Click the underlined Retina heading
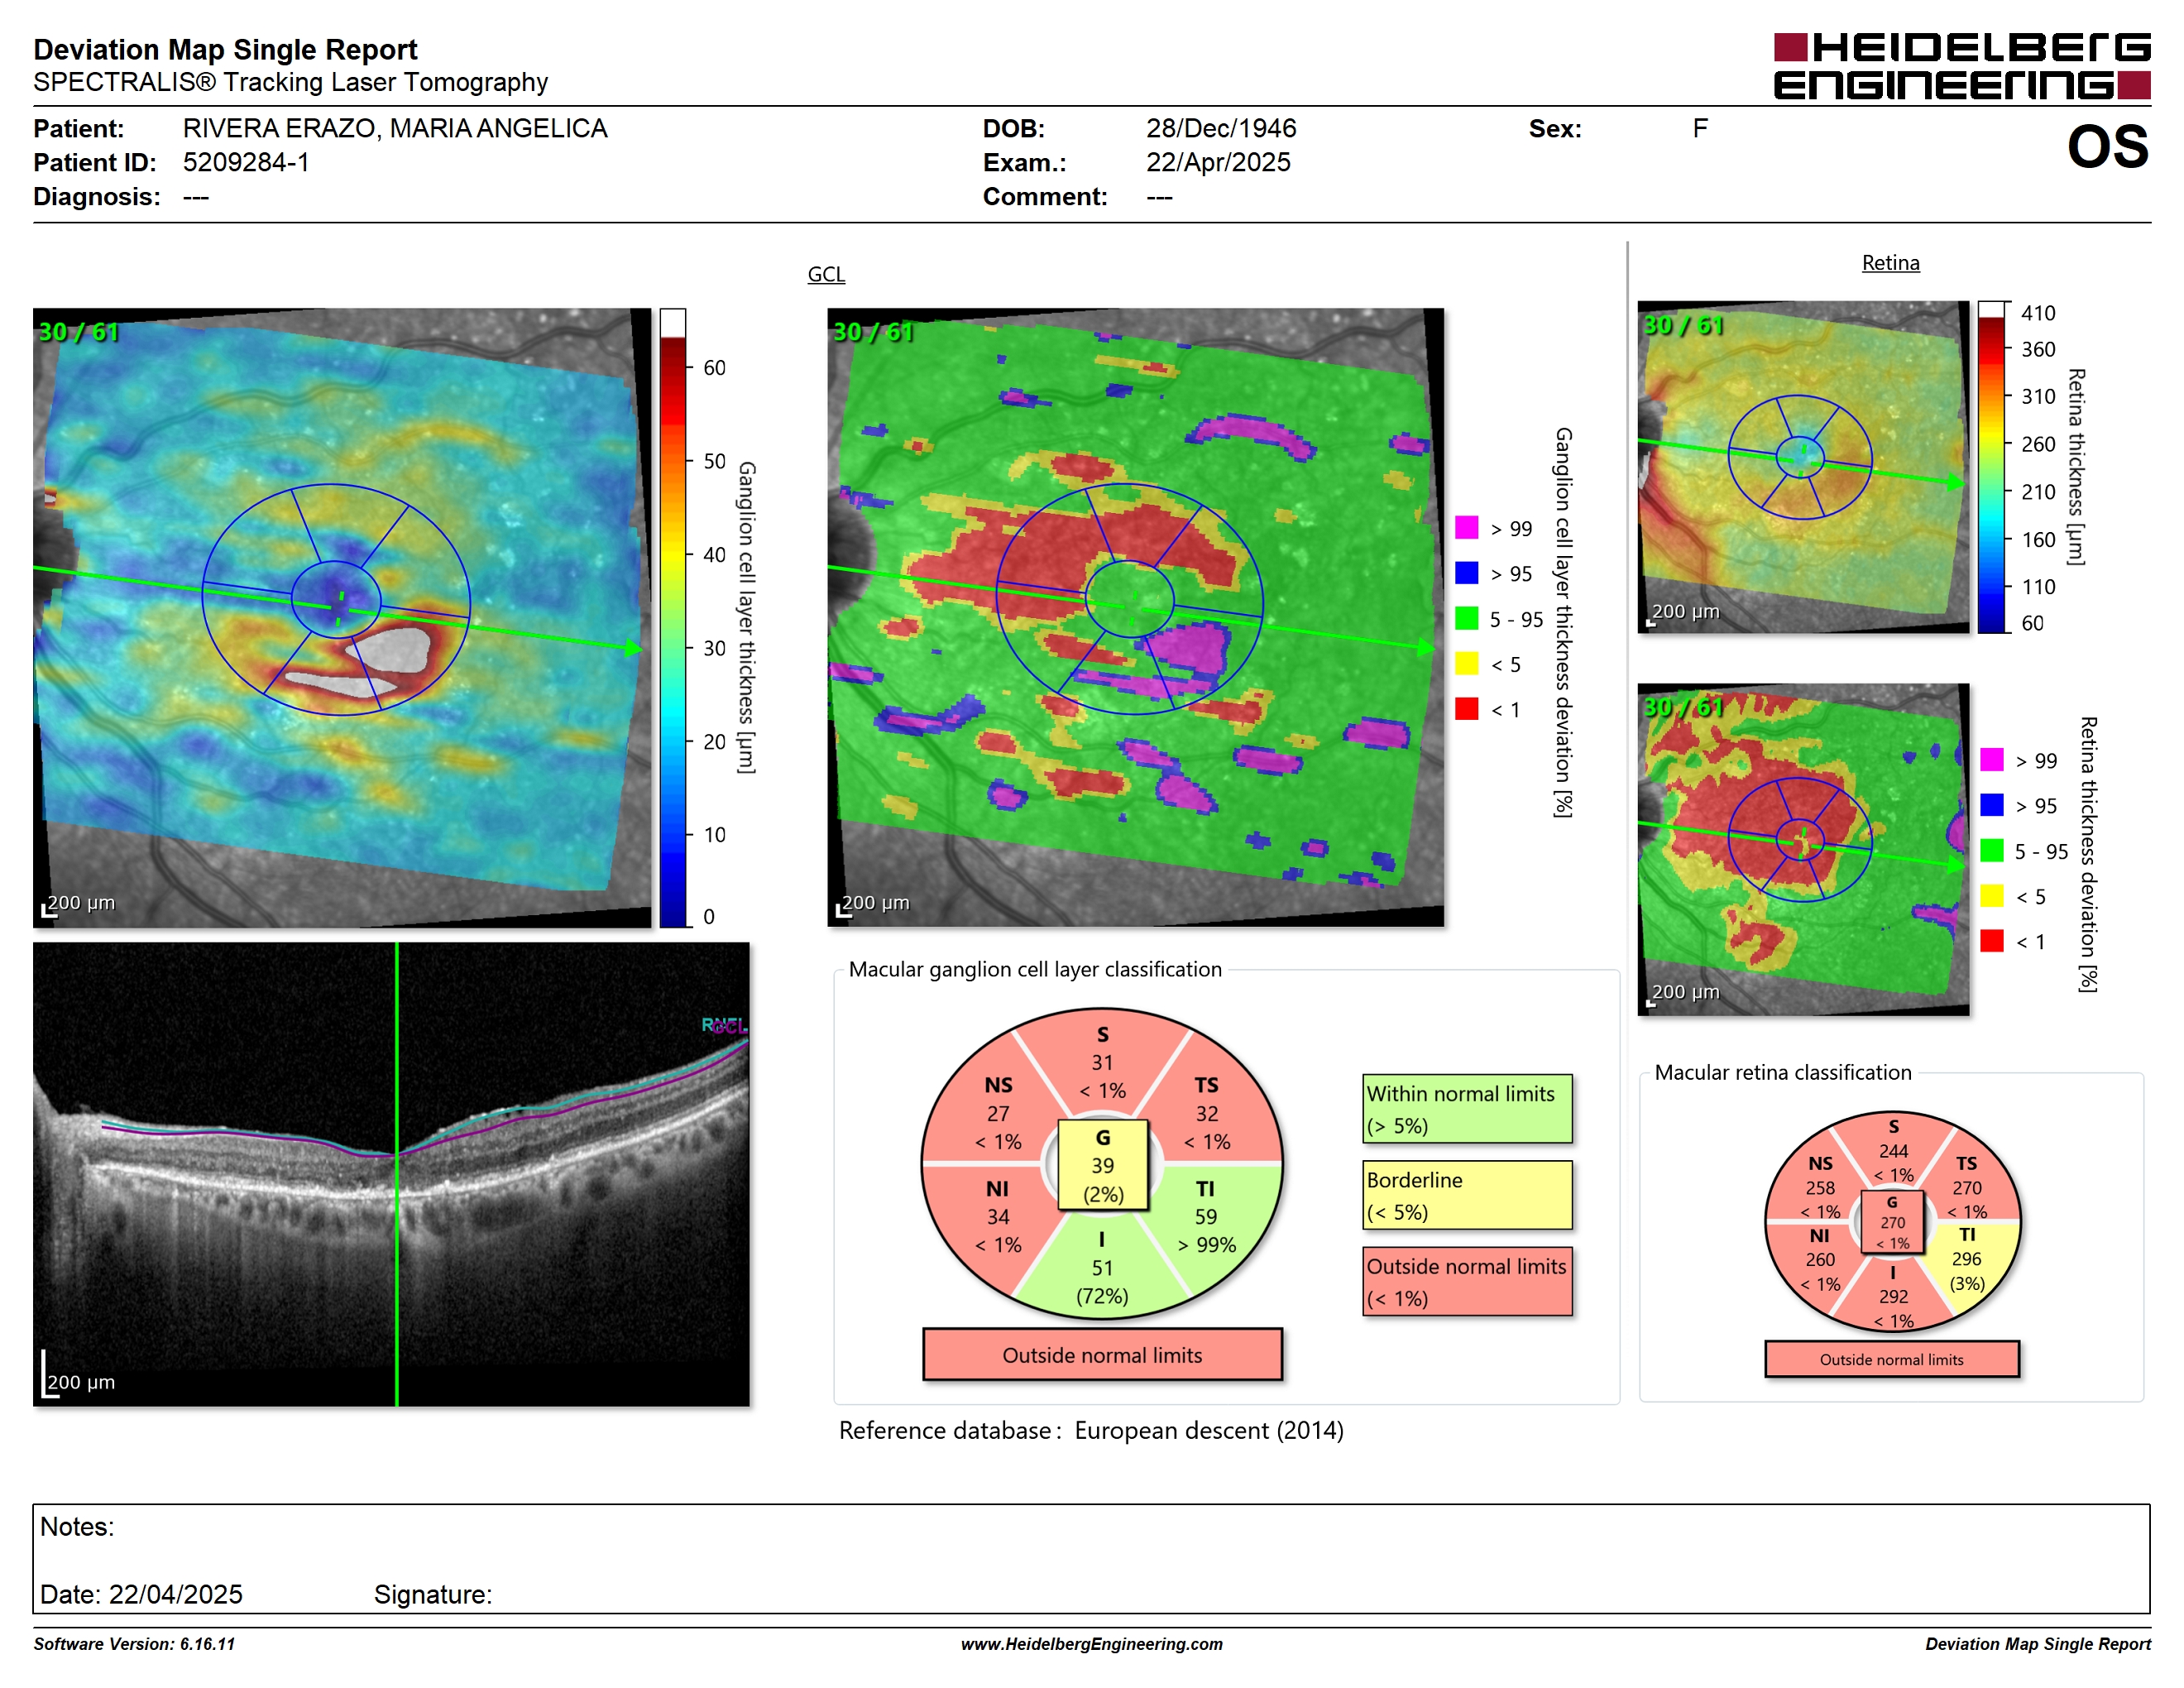The height and width of the screenshot is (1688, 2184). click(x=1890, y=263)
